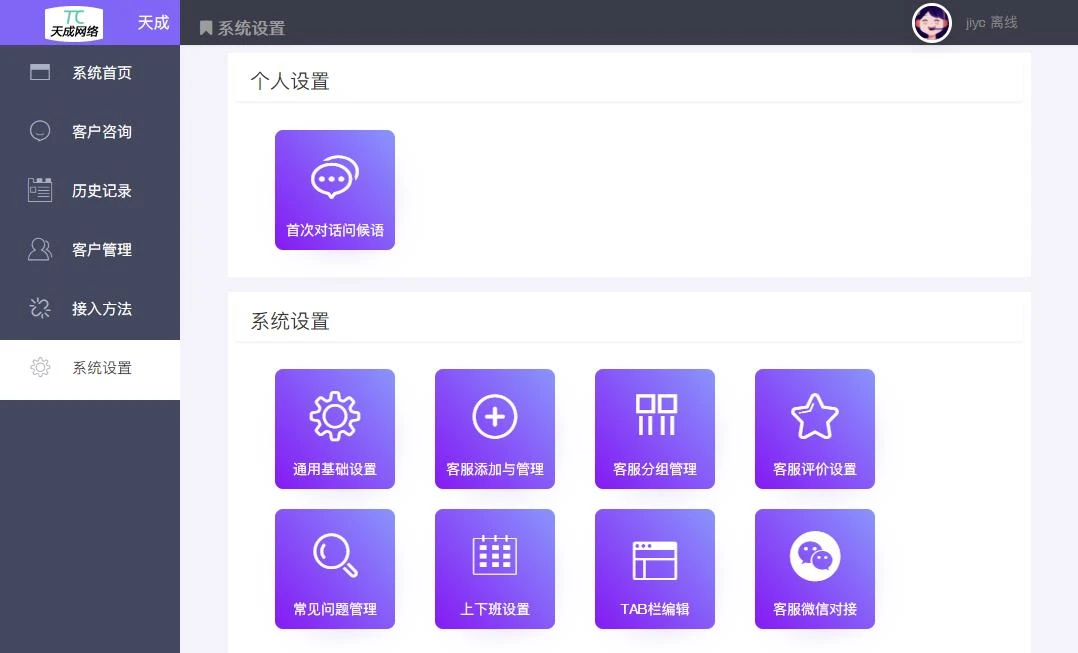The image size is (1078, 653).
Task: Select the 客服评价设置 star icon
Action: click(x=814, y=416)
